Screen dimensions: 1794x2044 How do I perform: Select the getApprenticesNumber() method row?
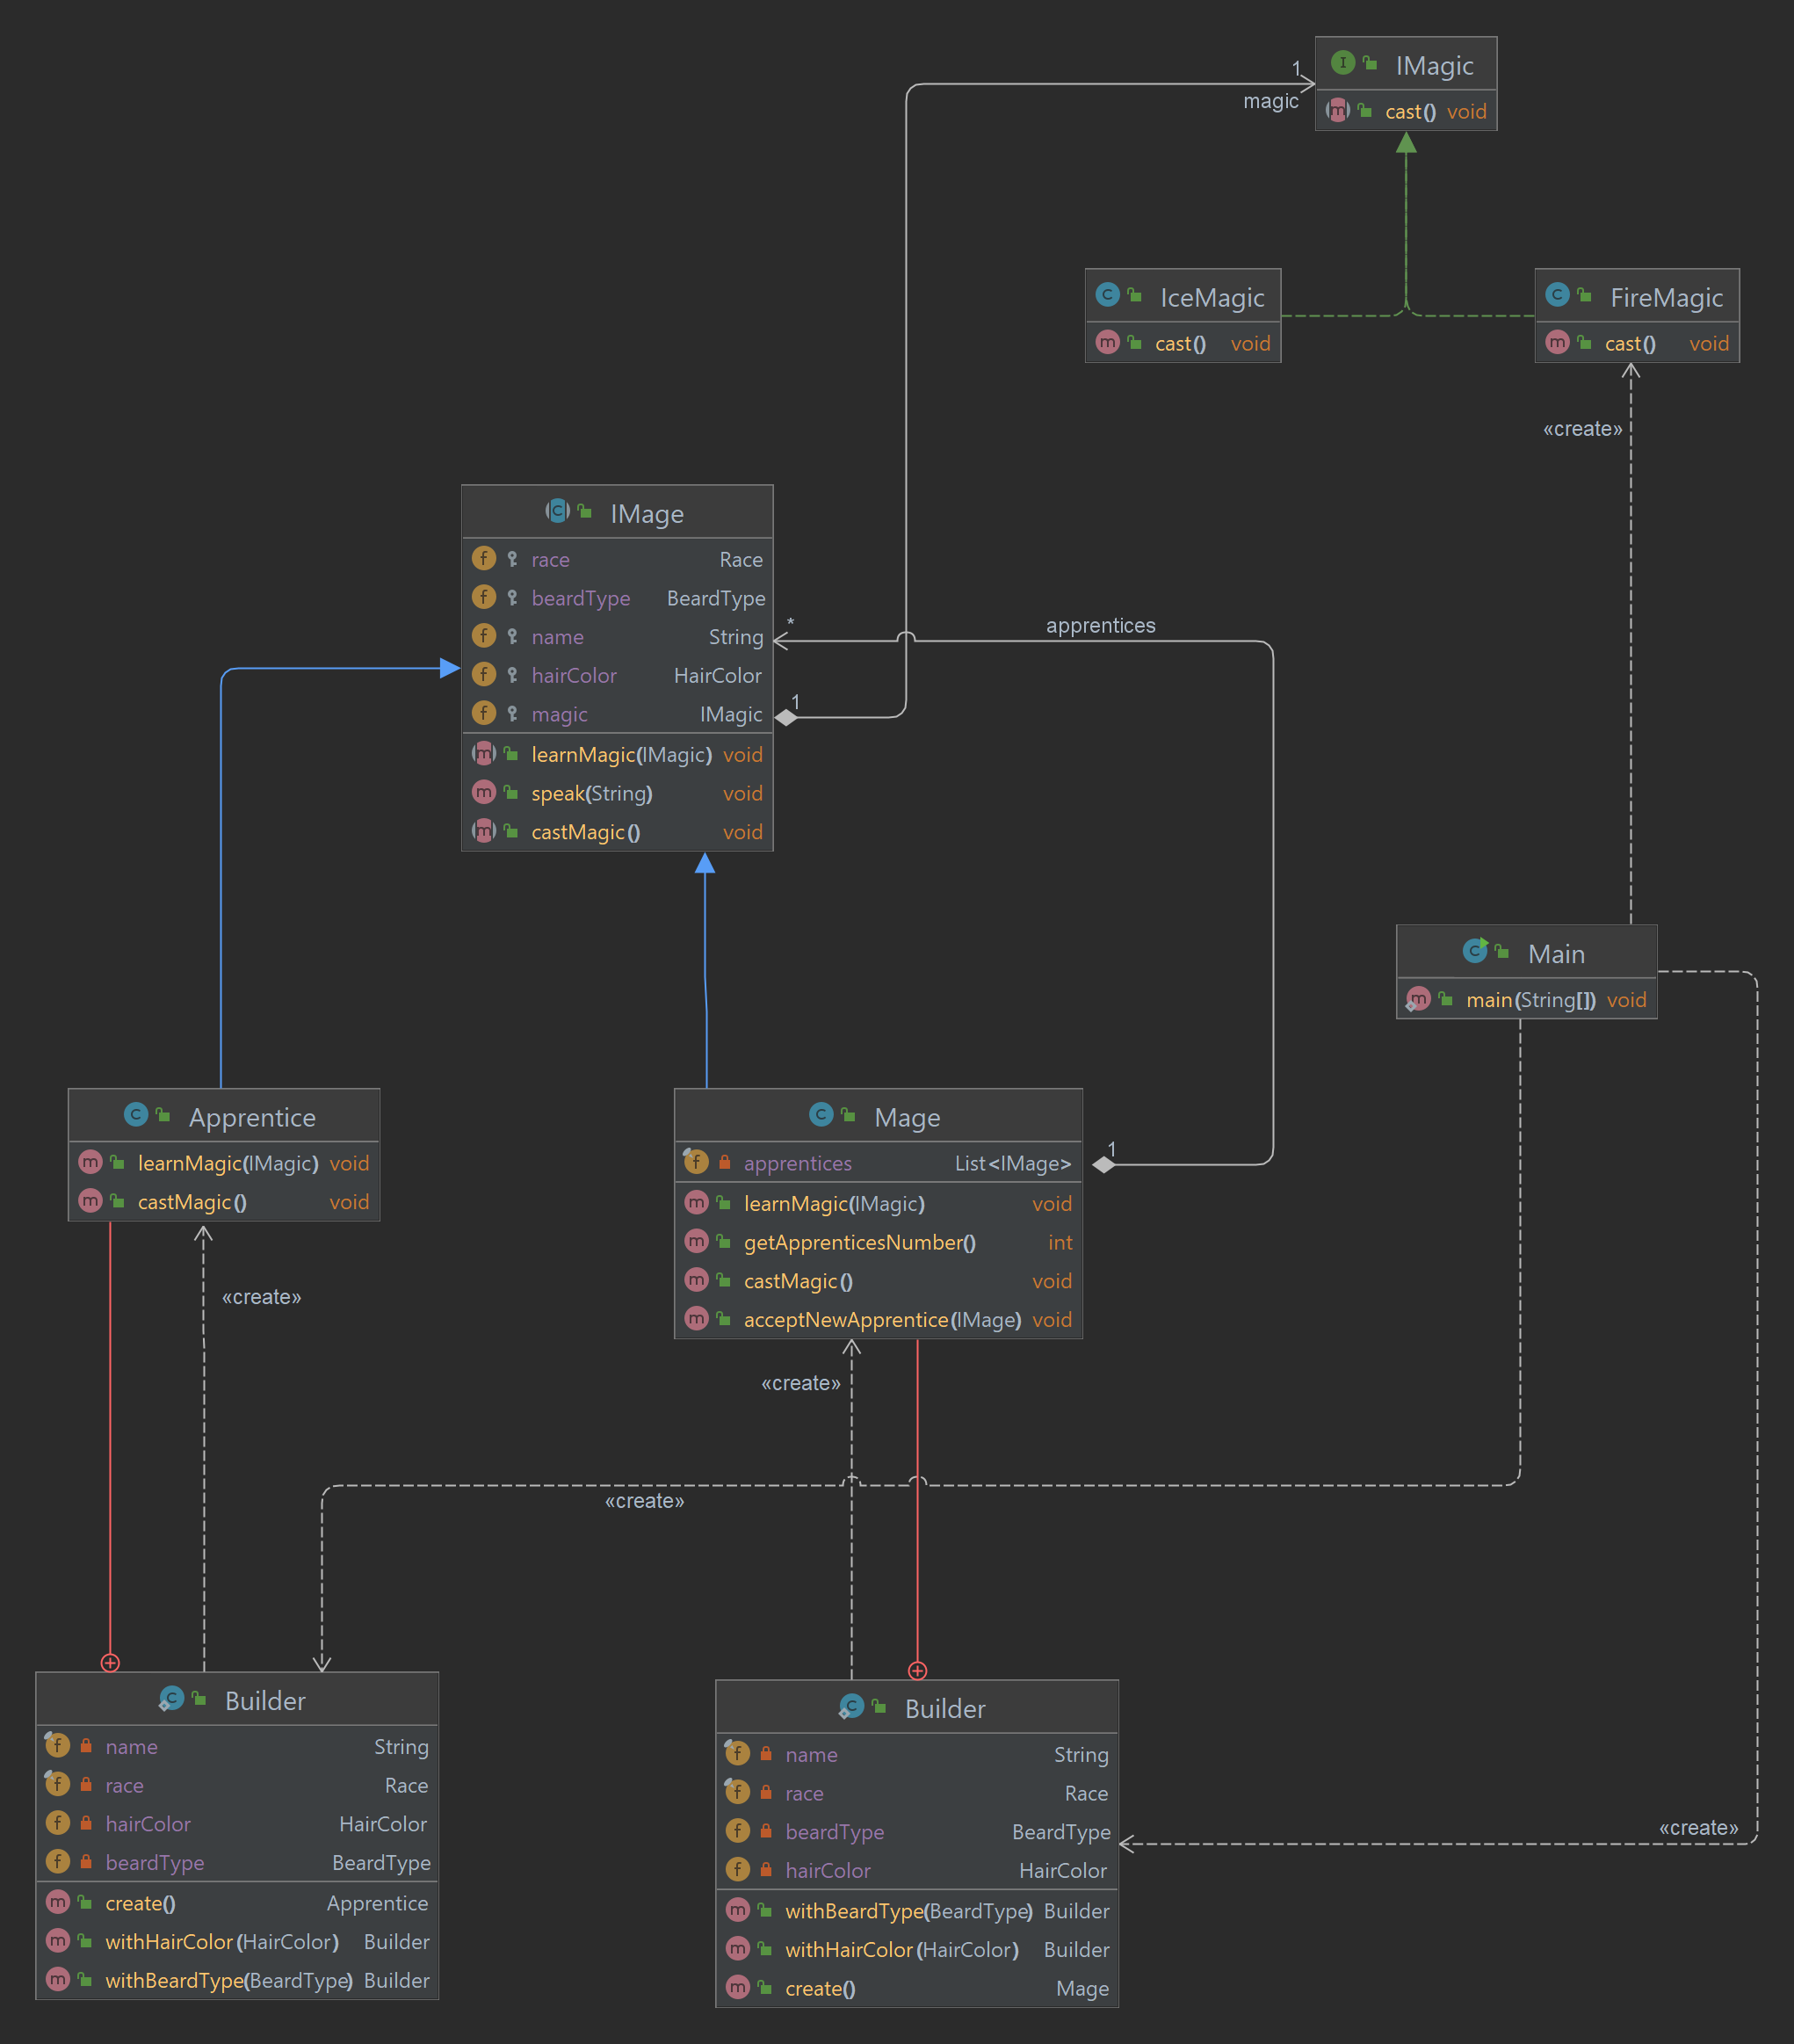(859, 1242)
